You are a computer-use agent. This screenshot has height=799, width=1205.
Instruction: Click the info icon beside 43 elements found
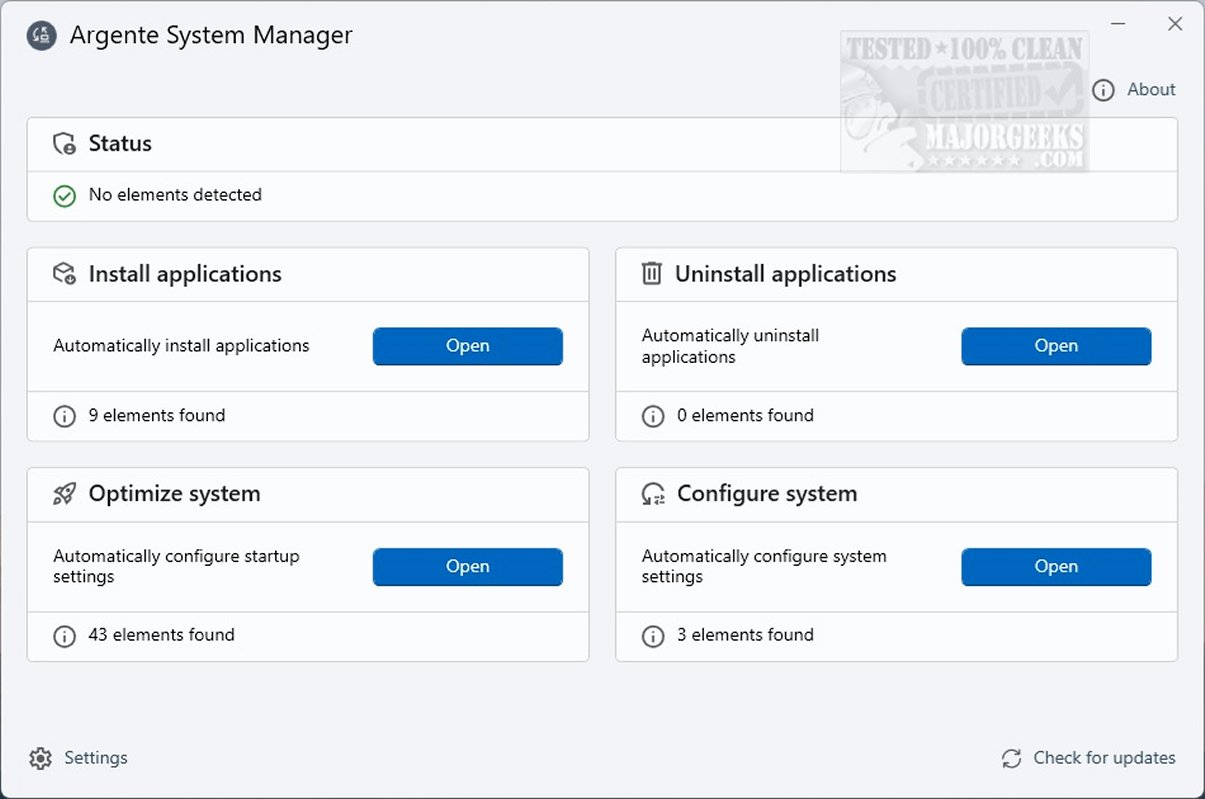point(65,636)
